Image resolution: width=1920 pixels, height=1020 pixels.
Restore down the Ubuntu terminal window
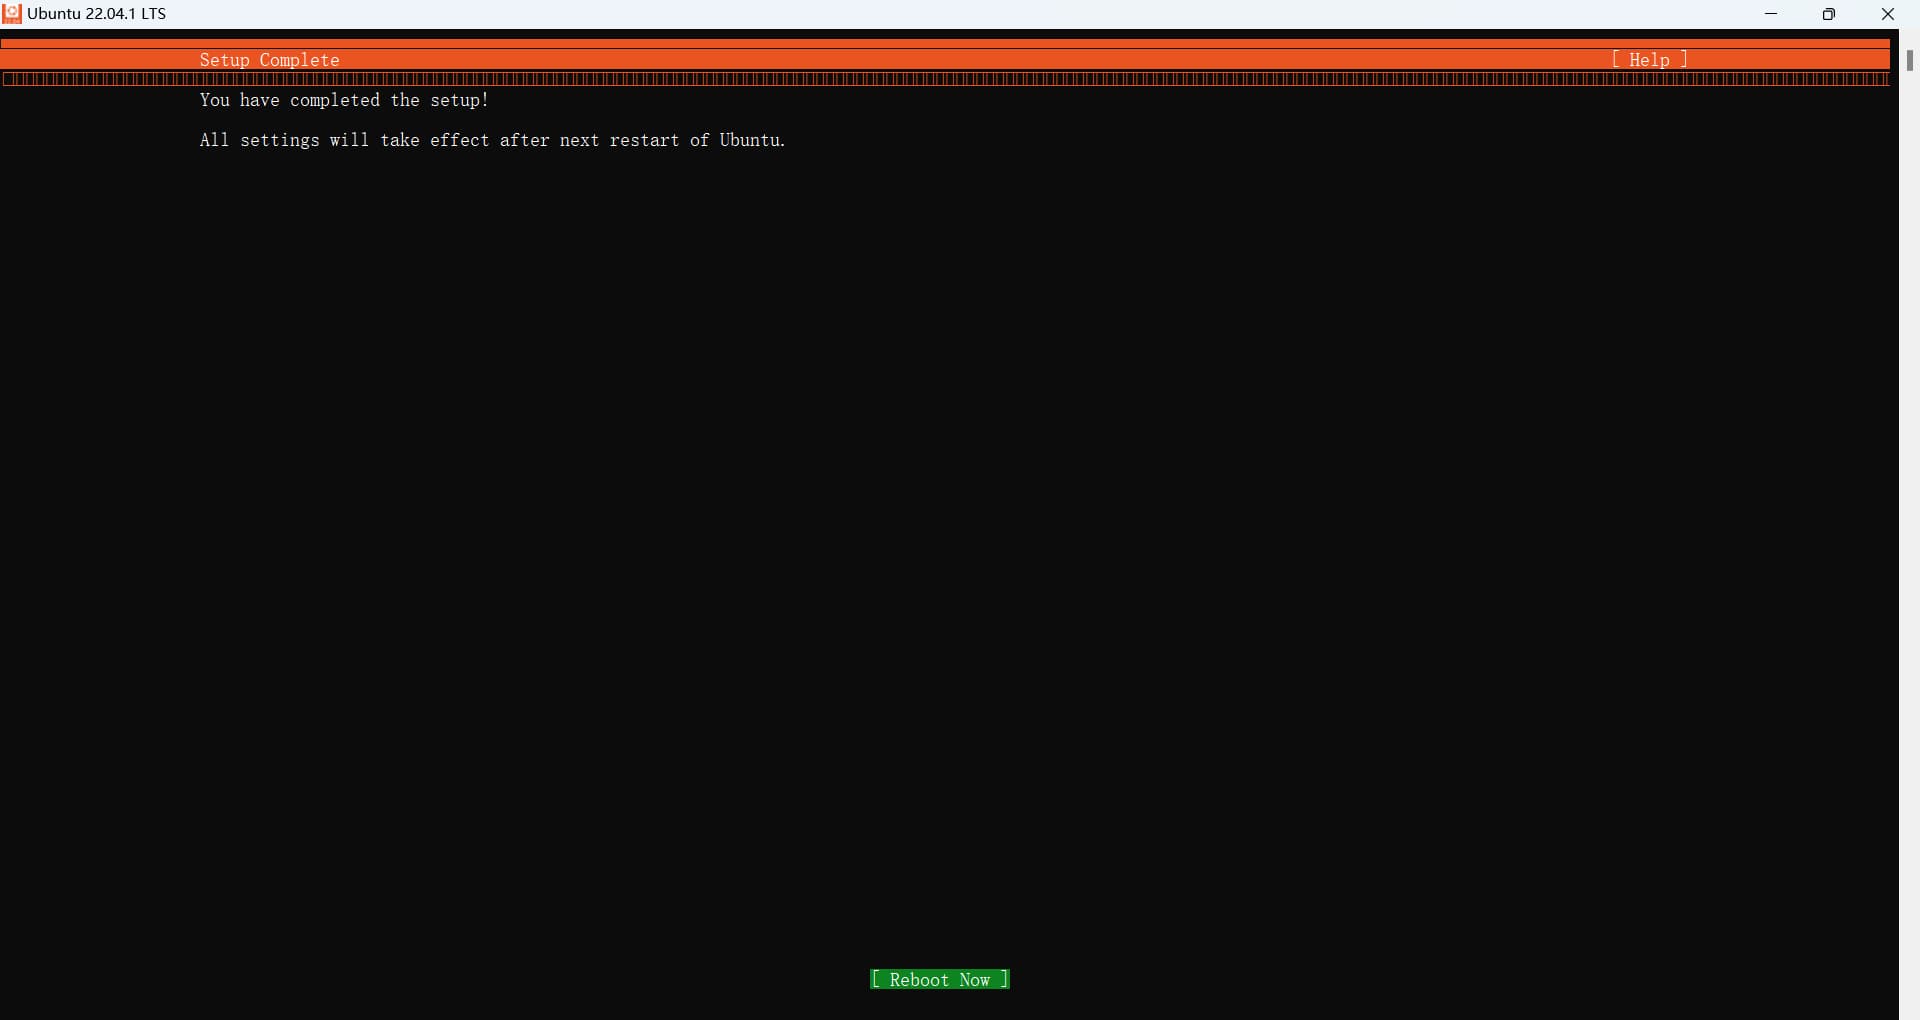1829,14
